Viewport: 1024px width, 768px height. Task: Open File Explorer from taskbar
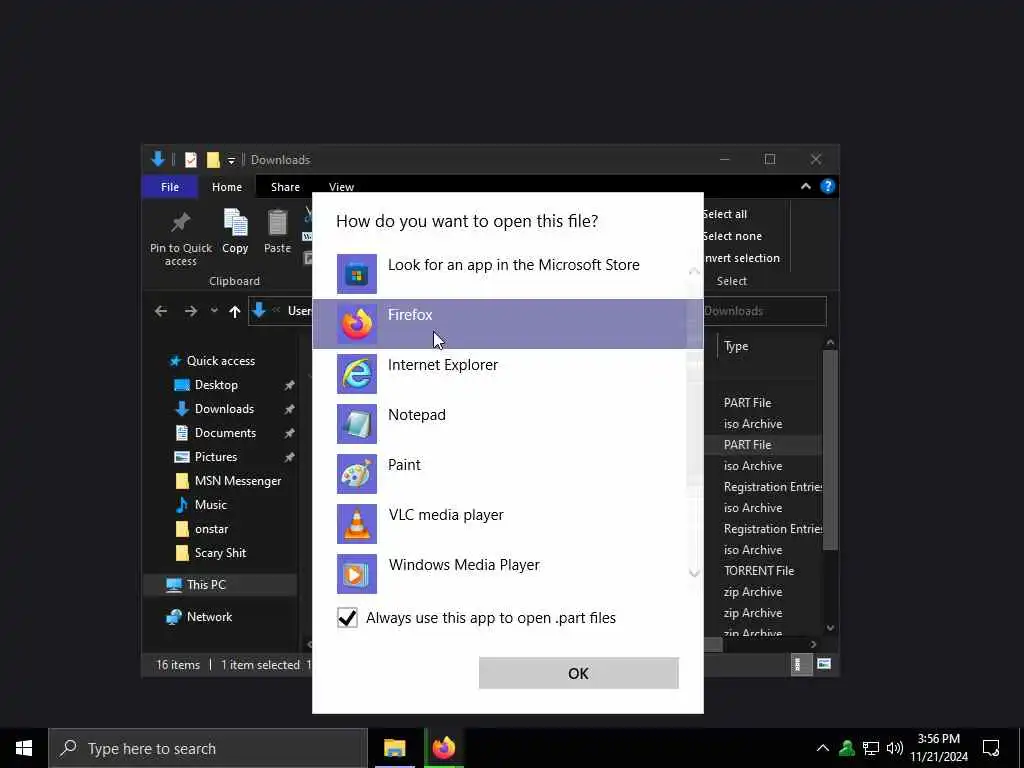(394, 748)
